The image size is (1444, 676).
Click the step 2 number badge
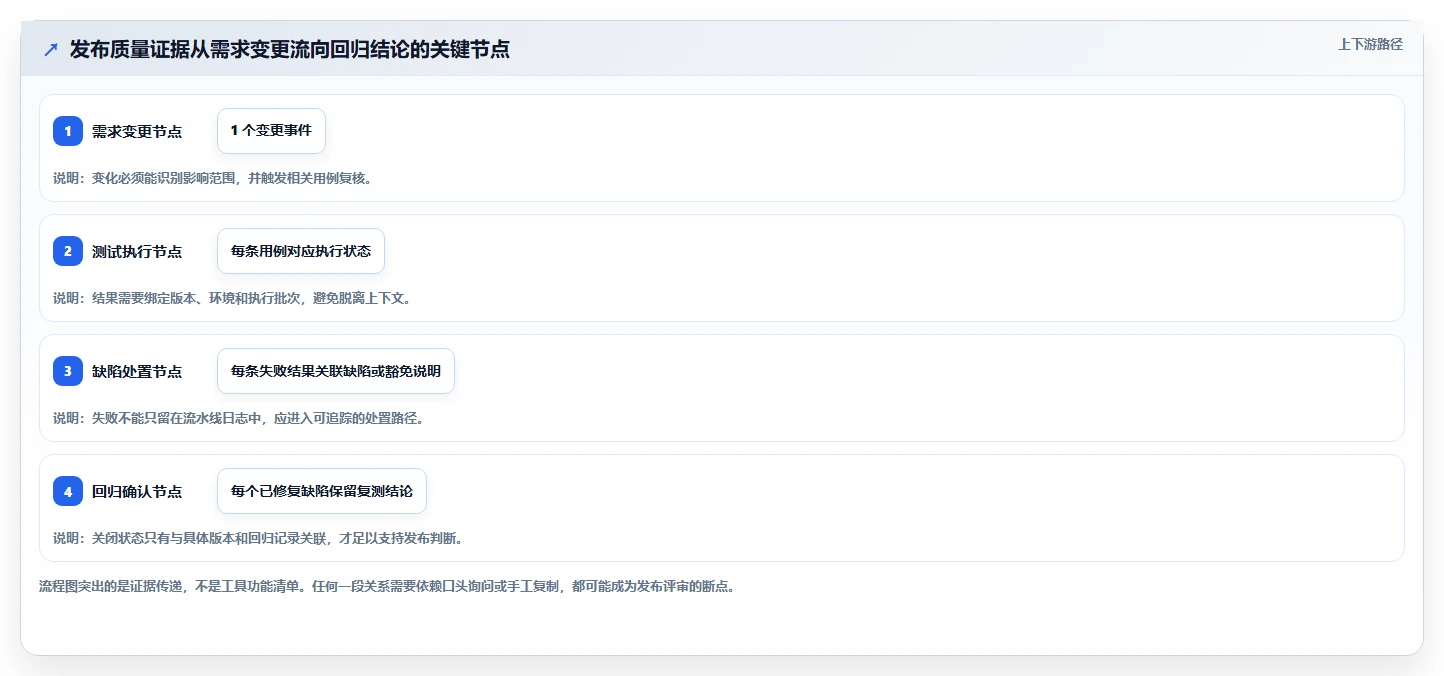pos(68,251)
